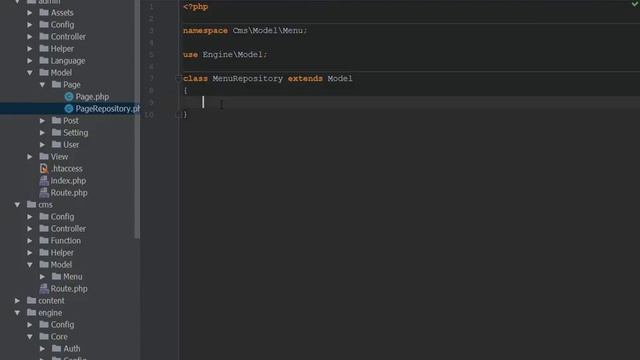Click the closing brace fold marker
Image resolution: width=640 pixels, height=360 pixels.
tap(178, 115)
